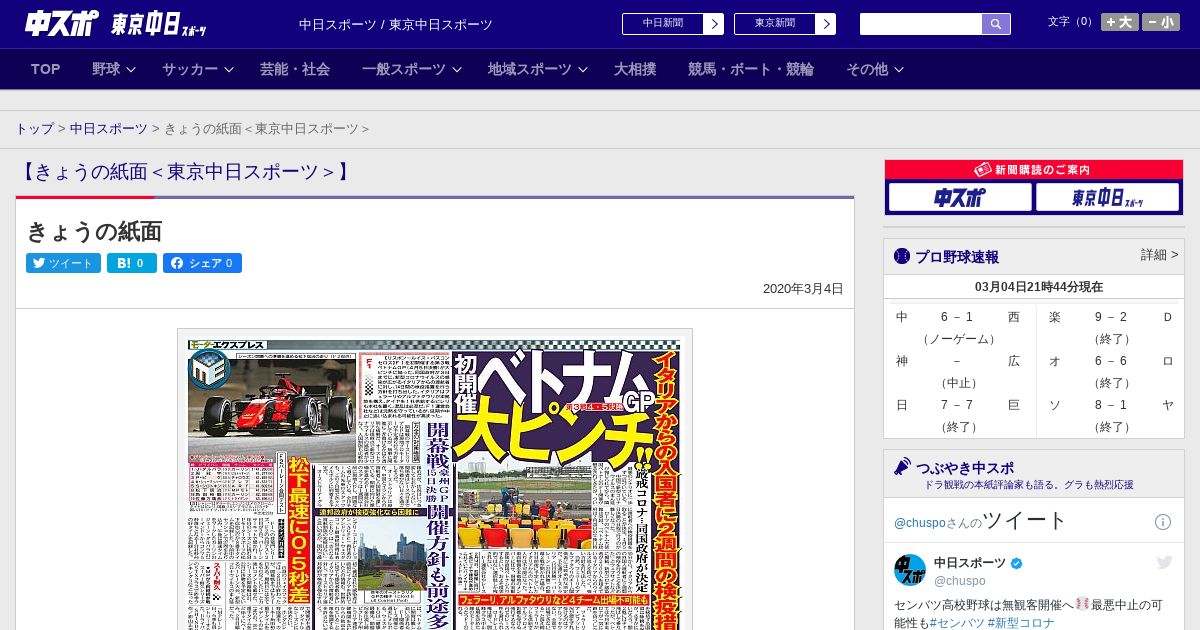Click the プロ野球速報 heading
This screenshot has width=1200, height=630.
[x=957, y=257]
